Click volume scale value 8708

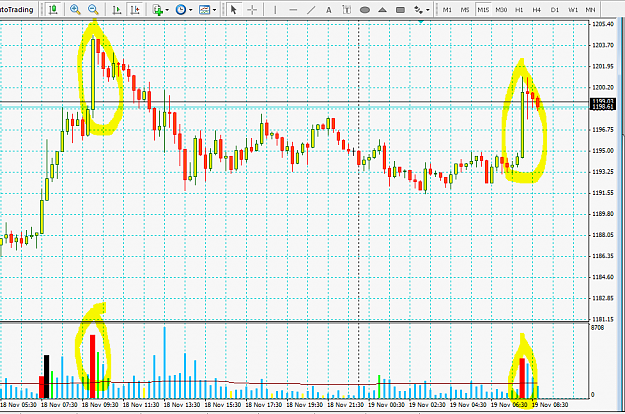(597, 328)
